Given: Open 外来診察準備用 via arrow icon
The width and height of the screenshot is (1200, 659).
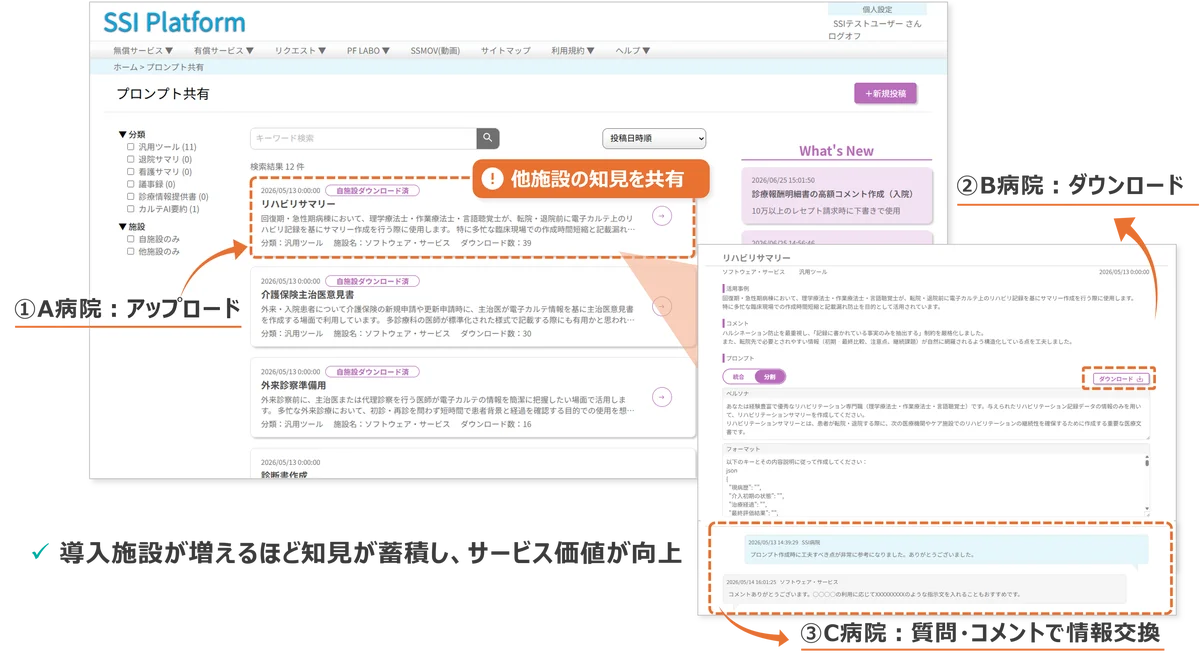Looking at the screenshot, I should [x=661, y=397].
